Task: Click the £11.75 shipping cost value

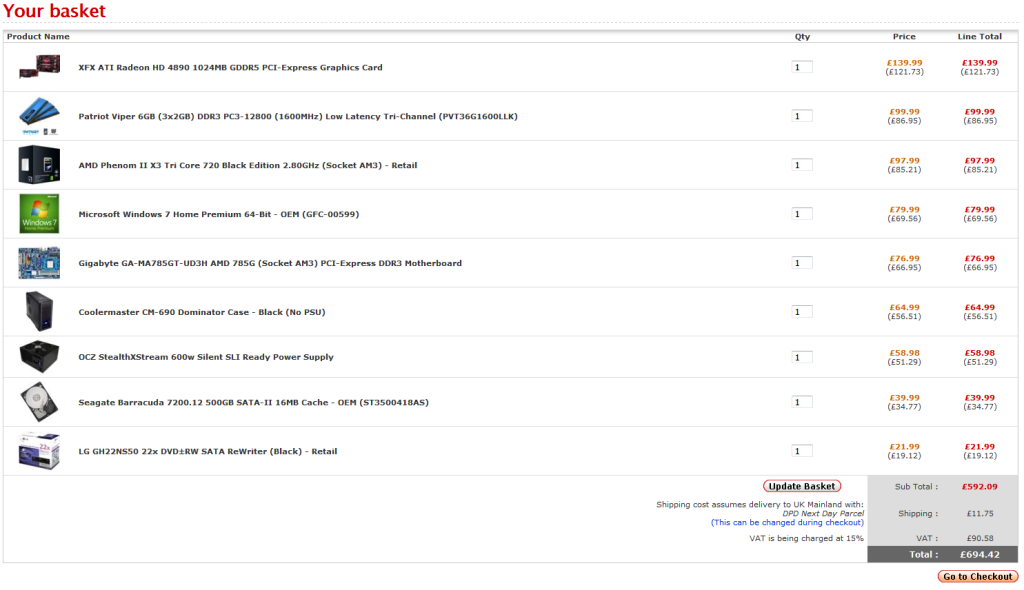Action: [x=980, y=514]
